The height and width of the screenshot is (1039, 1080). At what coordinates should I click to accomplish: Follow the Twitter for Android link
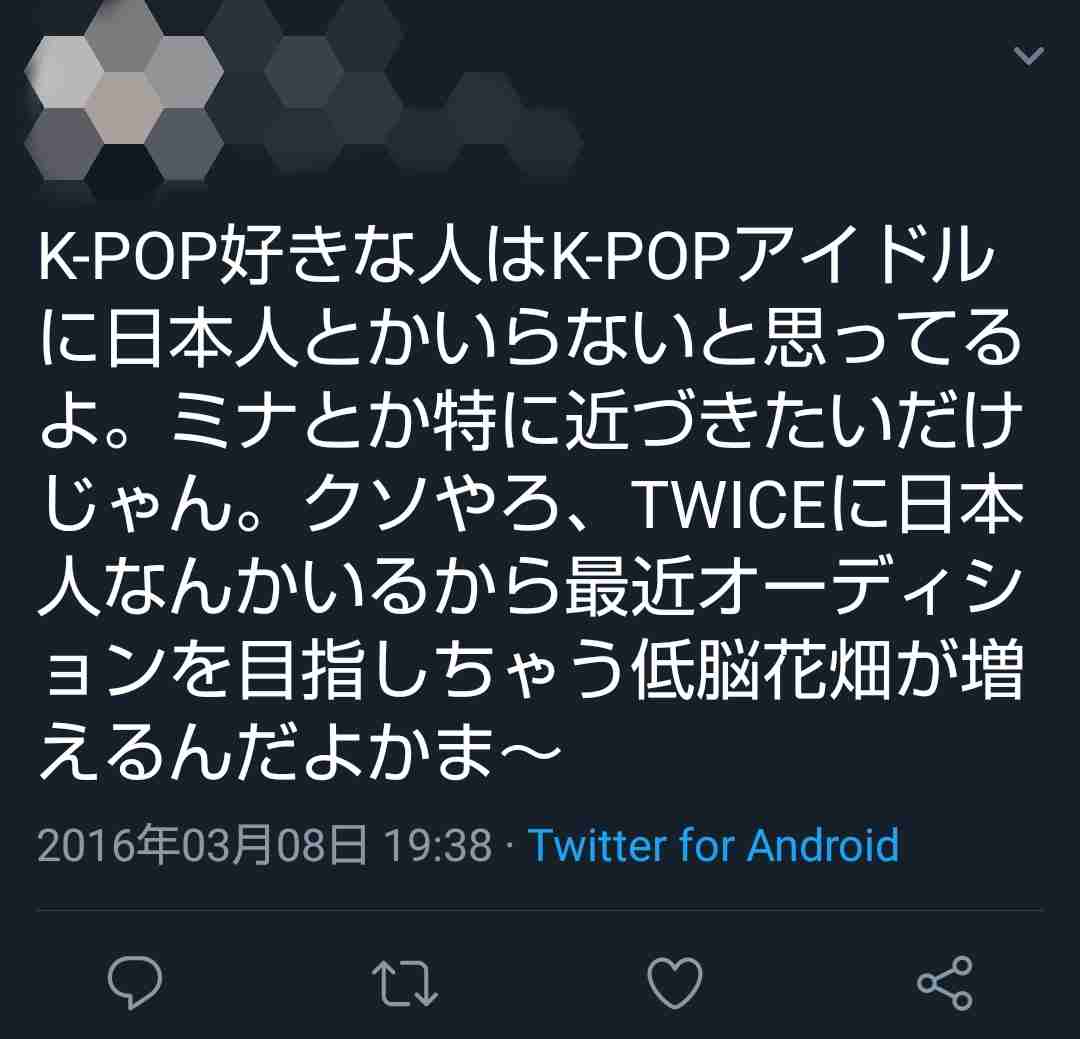pos(714,845)
